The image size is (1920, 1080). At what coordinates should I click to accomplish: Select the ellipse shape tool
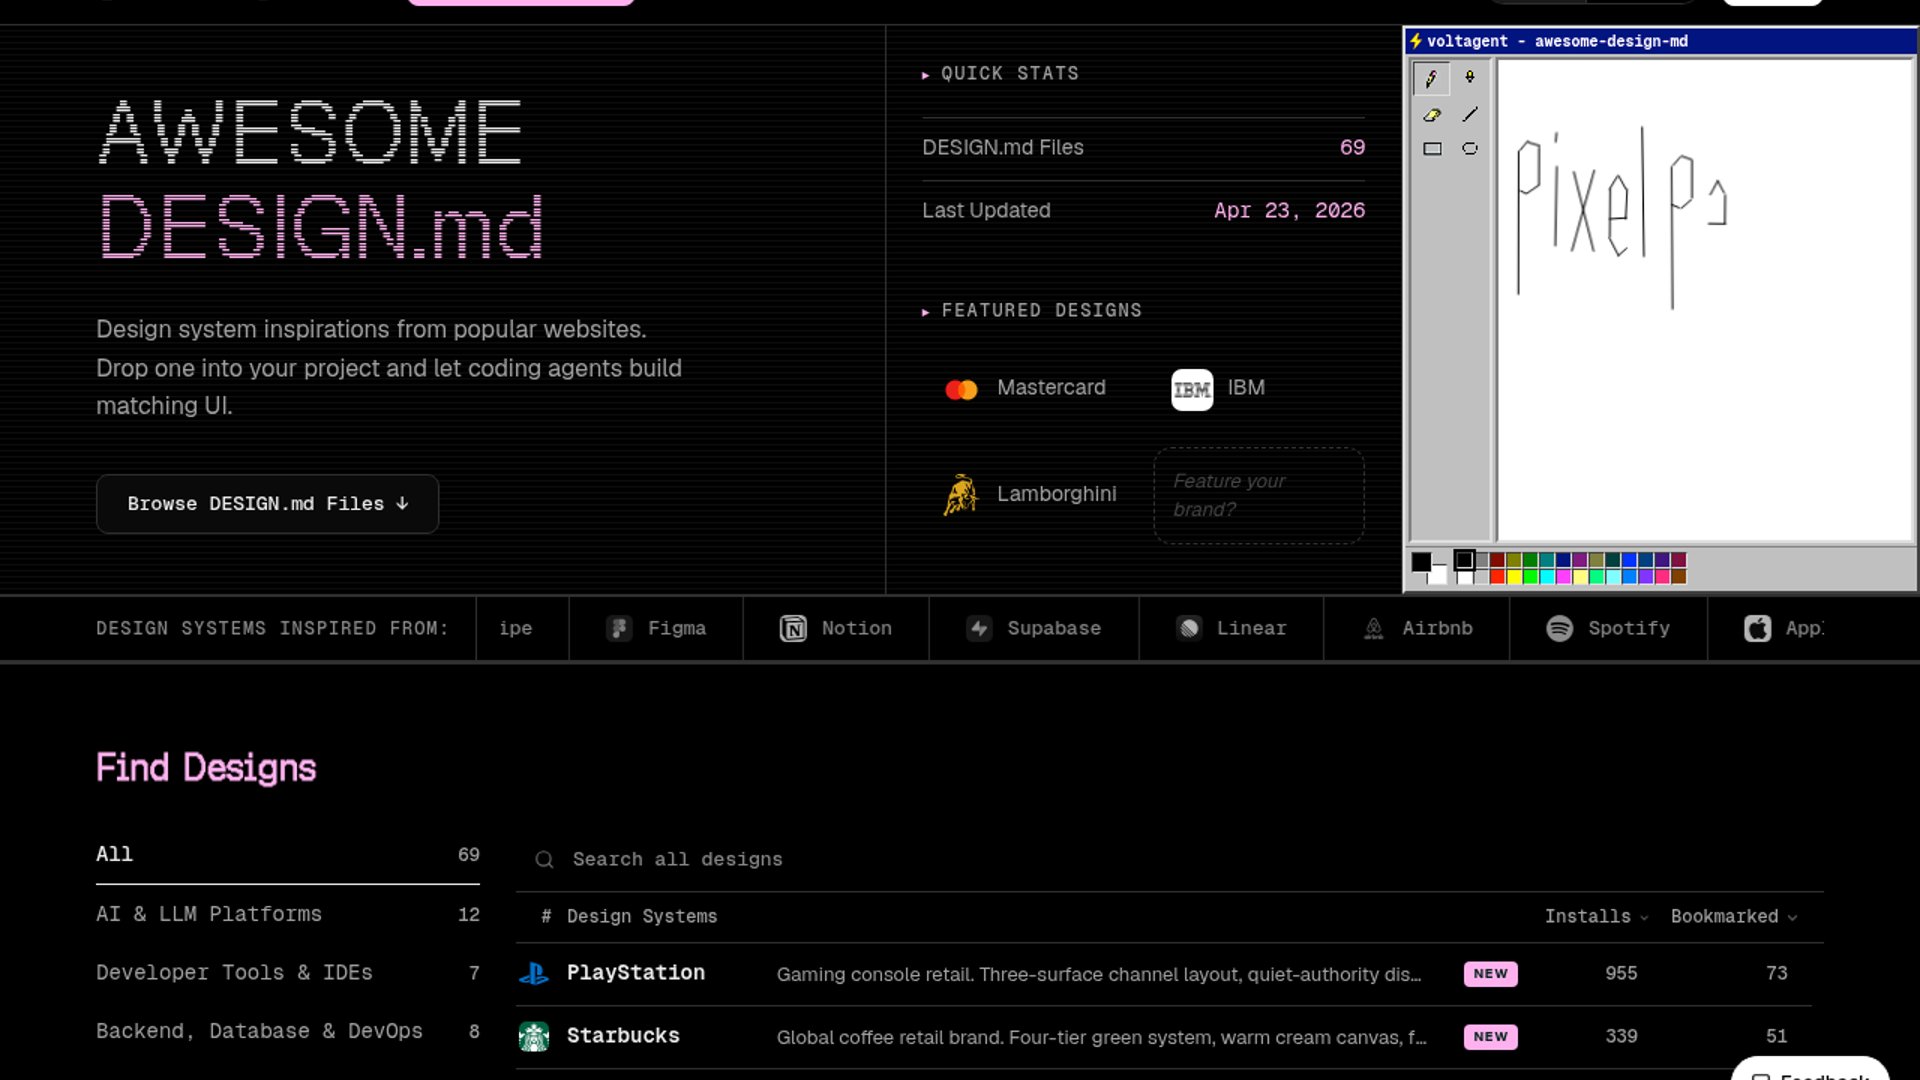(1469, 149)
